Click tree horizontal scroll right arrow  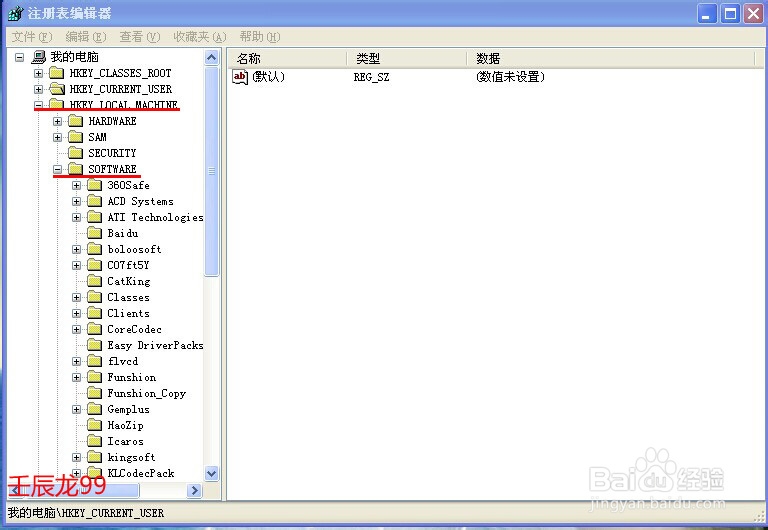(x=194, y=490)
